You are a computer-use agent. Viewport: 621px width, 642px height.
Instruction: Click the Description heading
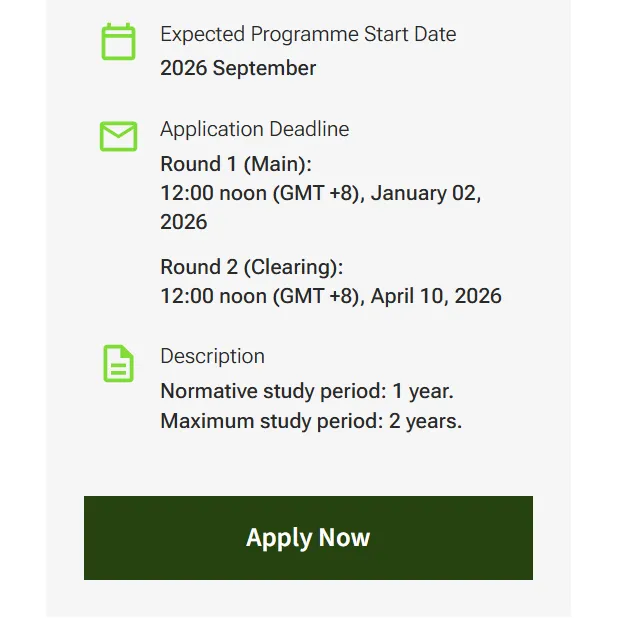[212, 356]
